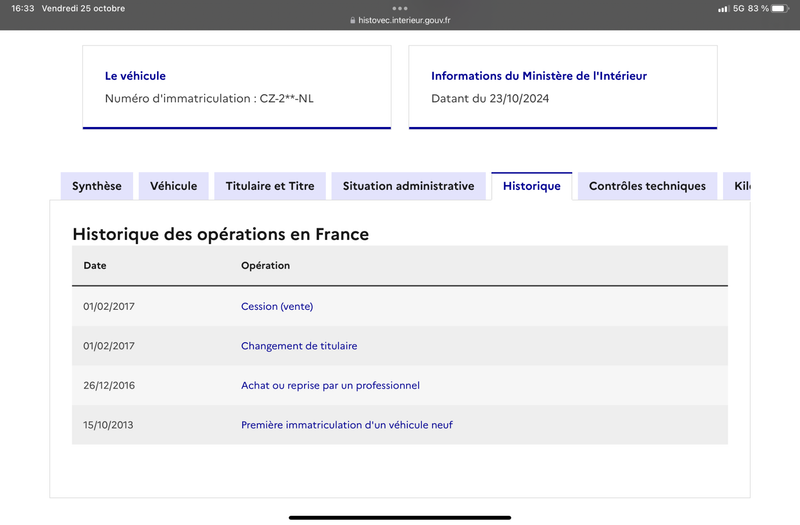Open the Contrôles techniques tab

click(x=647, y=186)
